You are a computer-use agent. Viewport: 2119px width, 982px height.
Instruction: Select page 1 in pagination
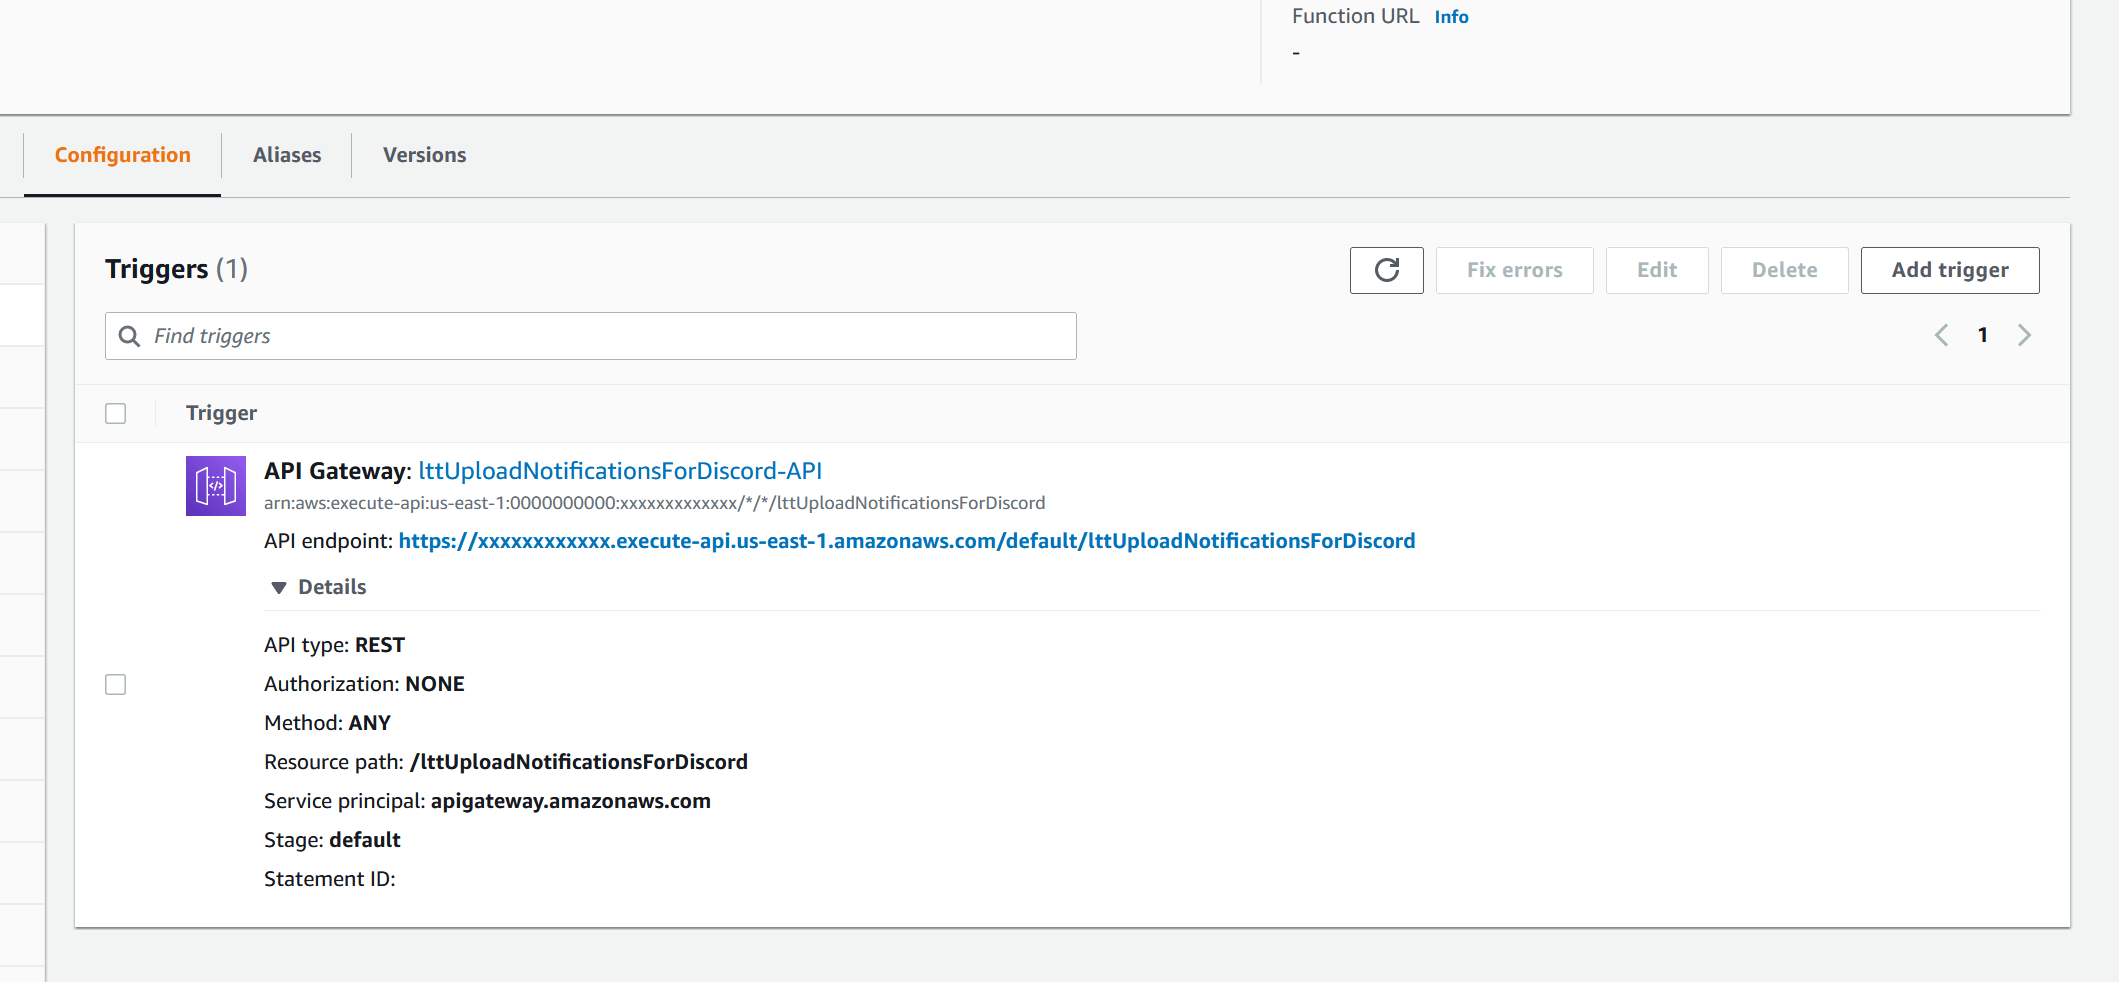tap(1983, 335)
